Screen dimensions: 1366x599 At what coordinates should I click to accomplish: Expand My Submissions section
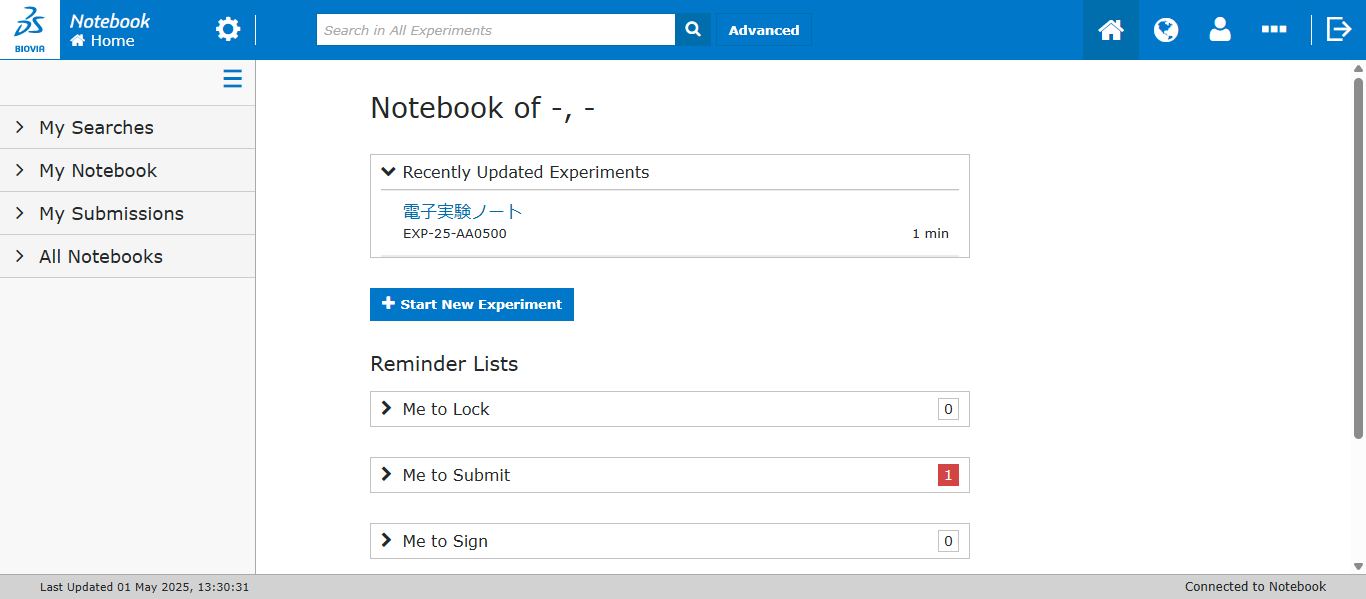(x=127, y=213)
